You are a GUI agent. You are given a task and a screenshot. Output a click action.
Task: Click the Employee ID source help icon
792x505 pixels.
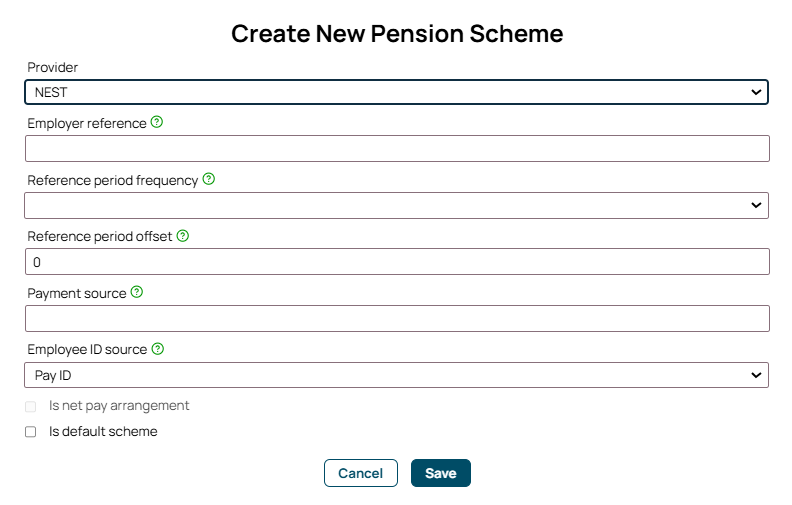[158, 348]
